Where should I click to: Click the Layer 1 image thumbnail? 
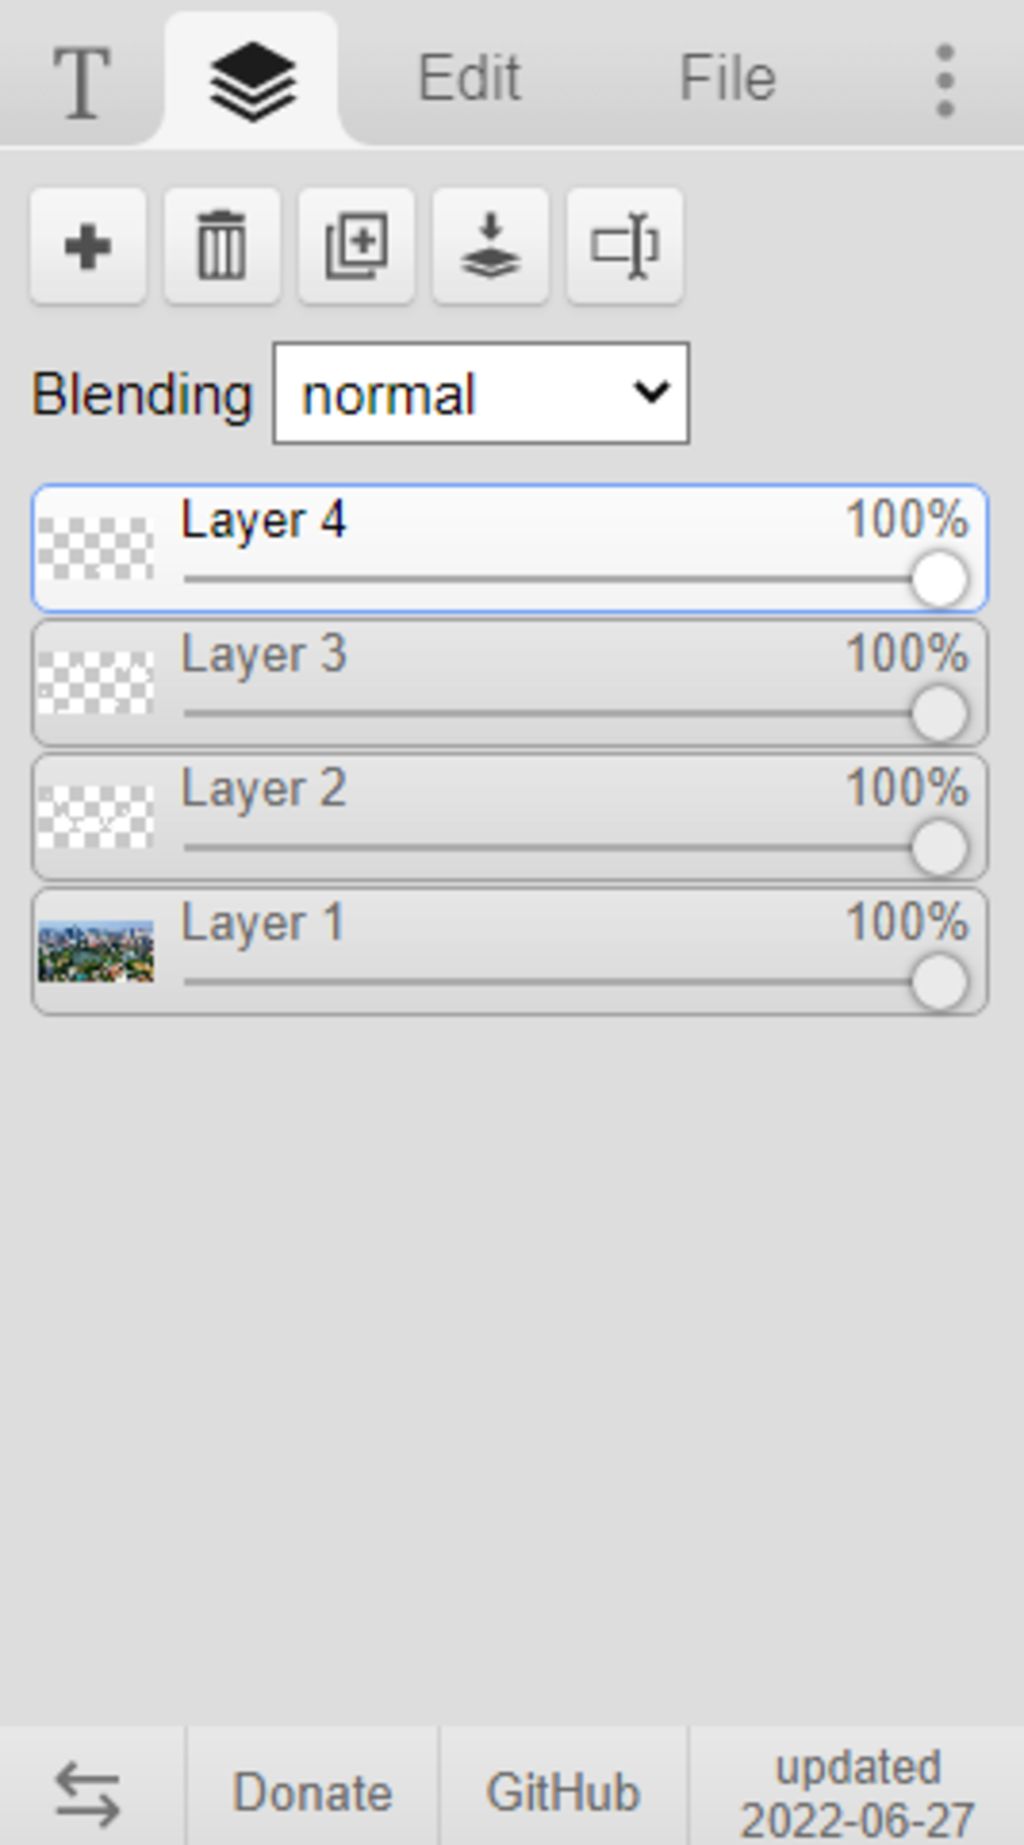click(96, 951)
